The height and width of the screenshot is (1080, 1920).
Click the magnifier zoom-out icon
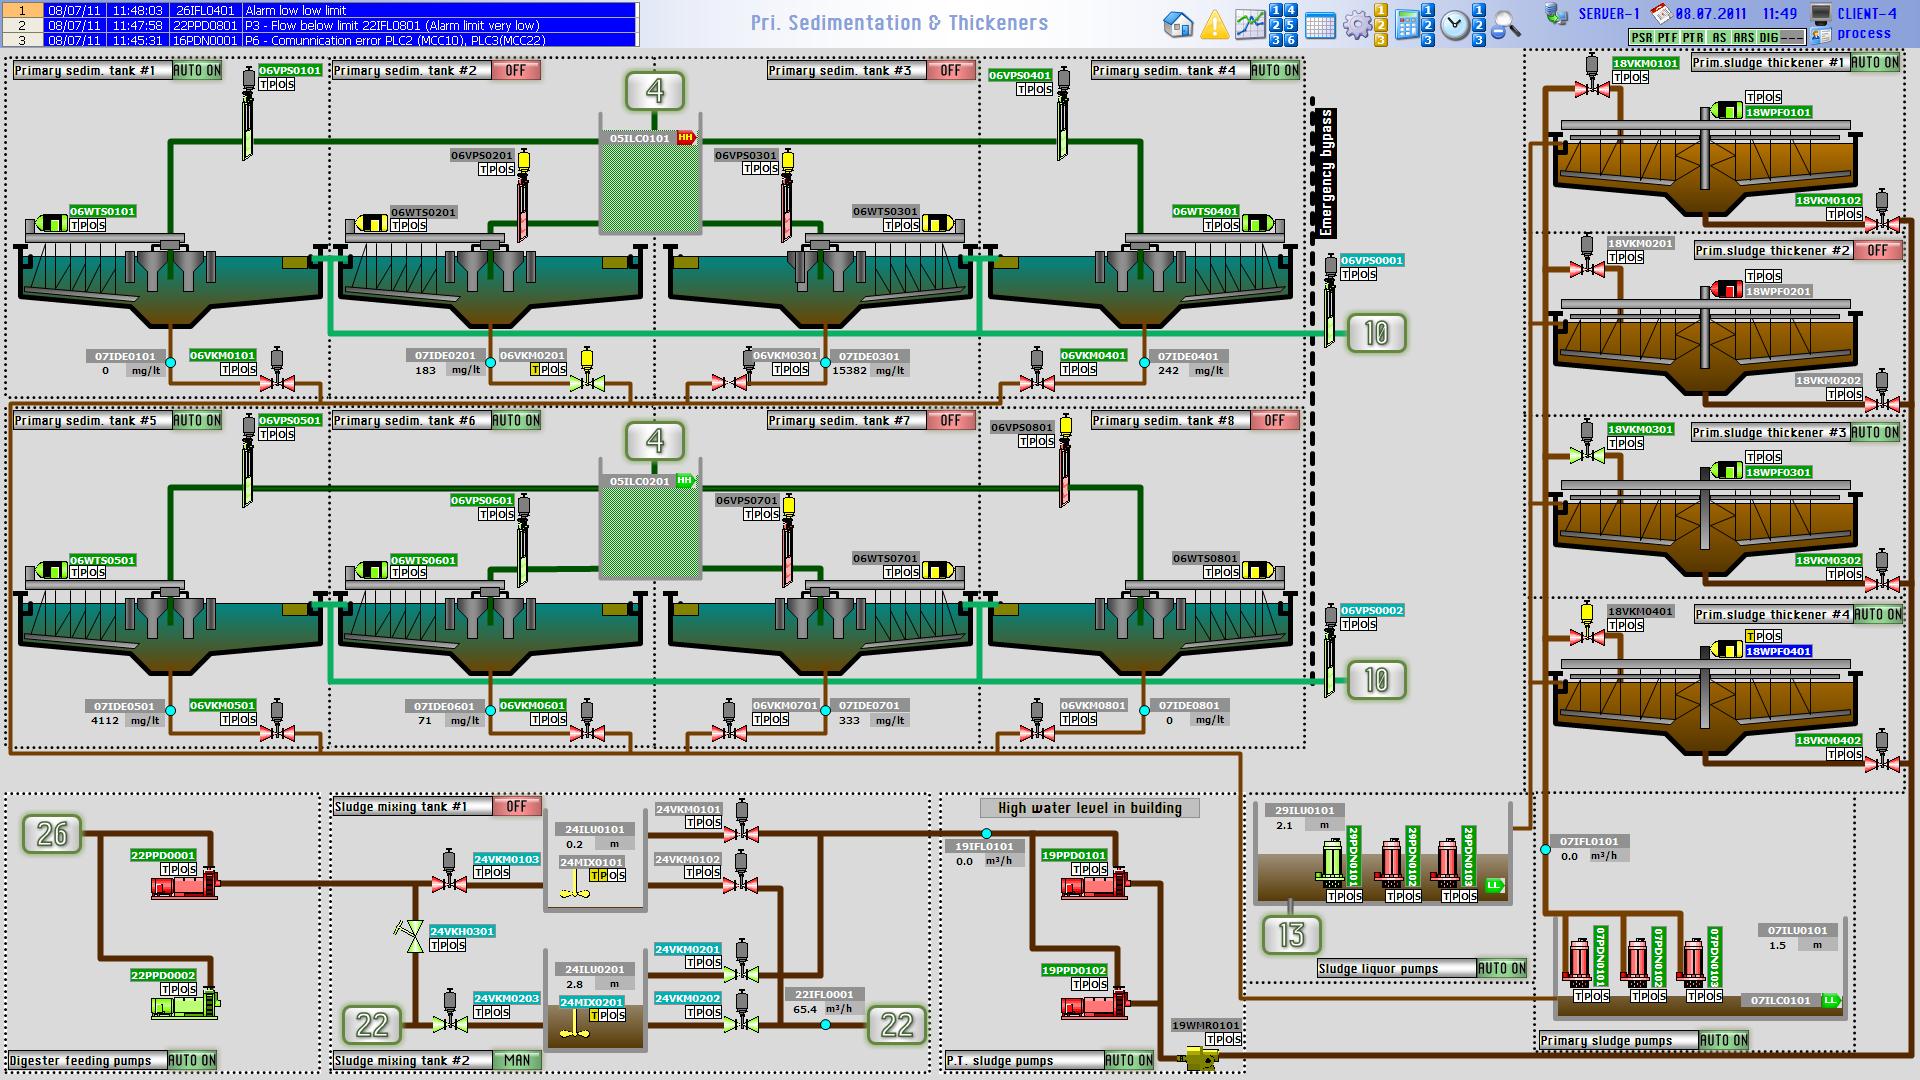pyautogui.click(x=1506, y=25)
